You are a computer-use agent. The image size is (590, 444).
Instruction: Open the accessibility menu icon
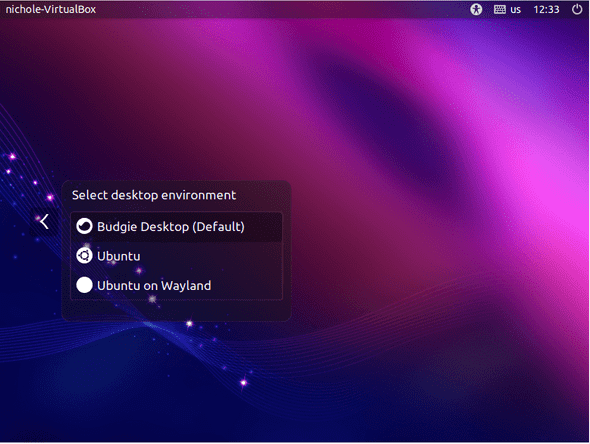pos(476,9)
